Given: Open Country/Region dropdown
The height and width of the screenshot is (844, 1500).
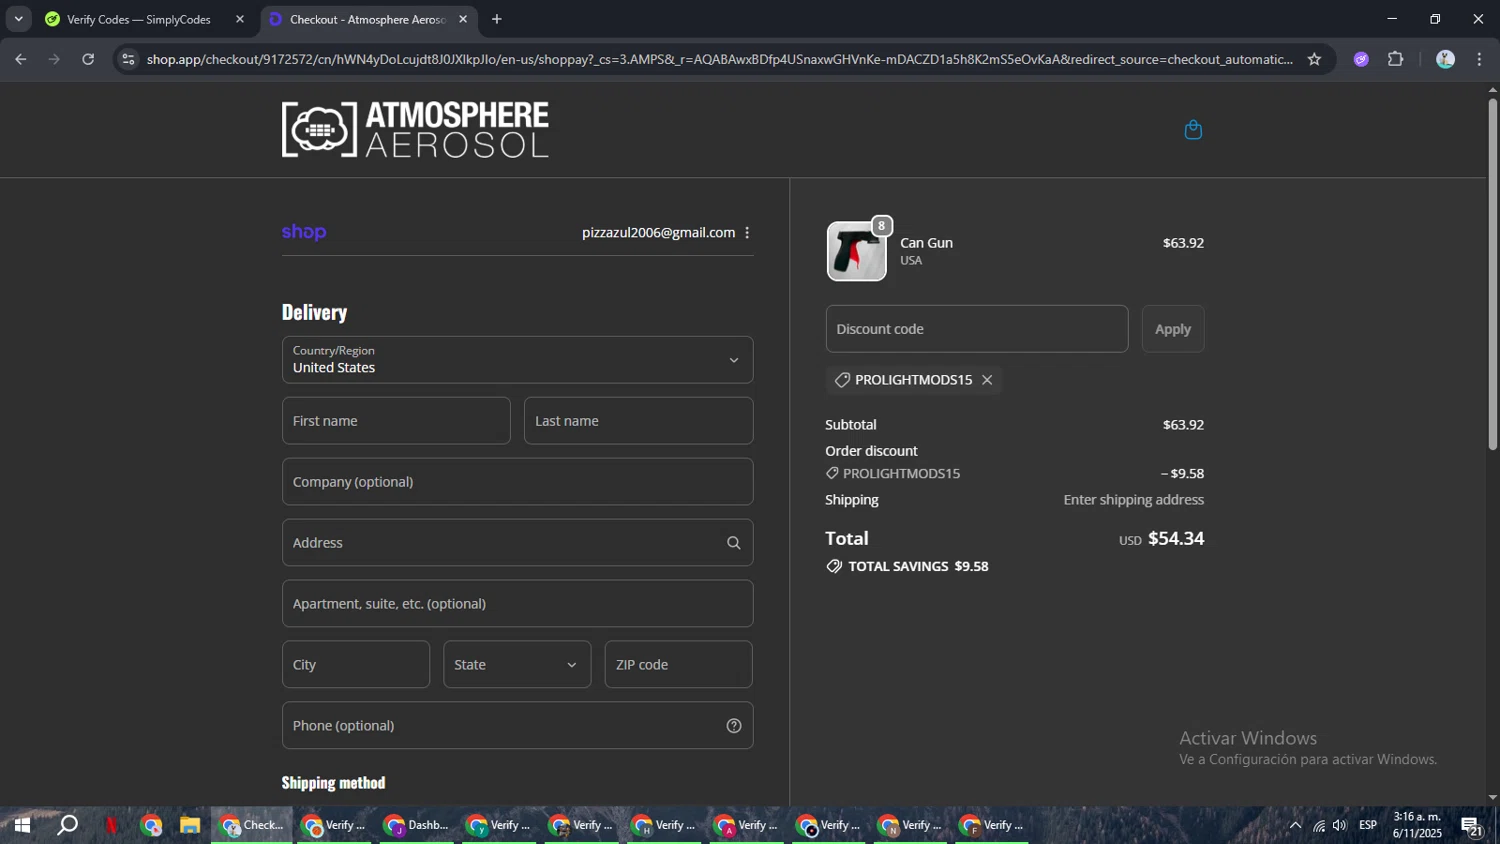Looking at the screenshot, I should coord(517,360).
